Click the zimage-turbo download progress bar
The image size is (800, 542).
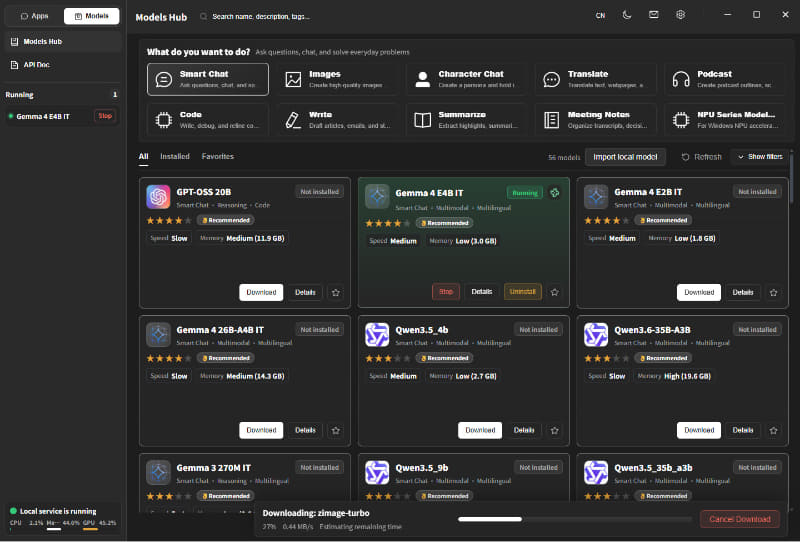point(574,519)
